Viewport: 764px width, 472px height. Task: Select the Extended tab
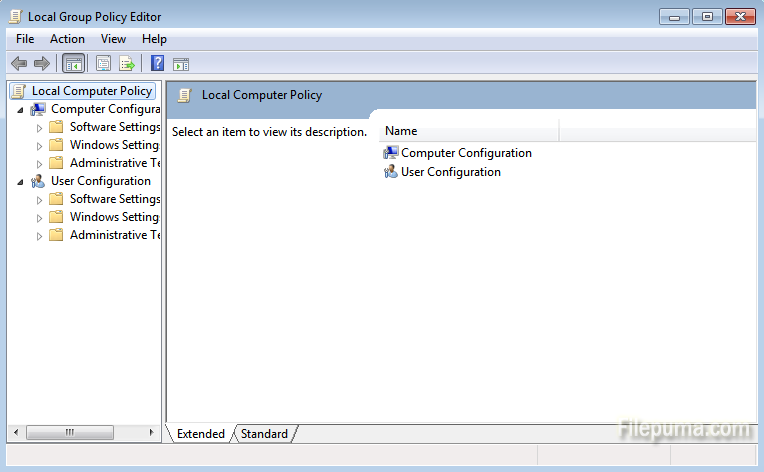tap(201, 434)
